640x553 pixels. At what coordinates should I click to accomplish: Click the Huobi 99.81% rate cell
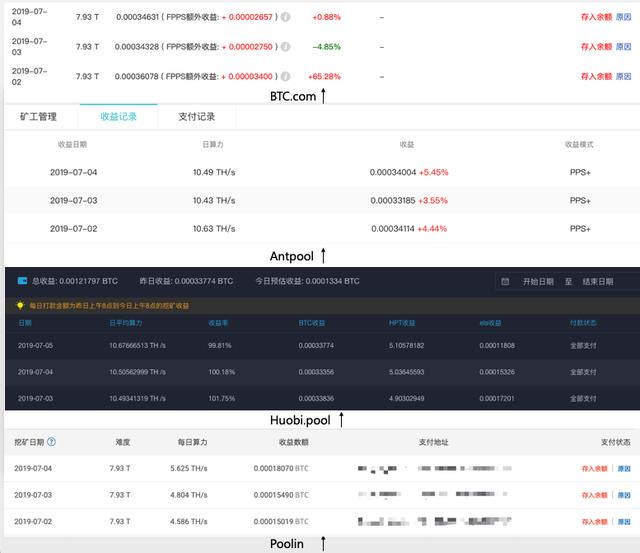point(220,345)
